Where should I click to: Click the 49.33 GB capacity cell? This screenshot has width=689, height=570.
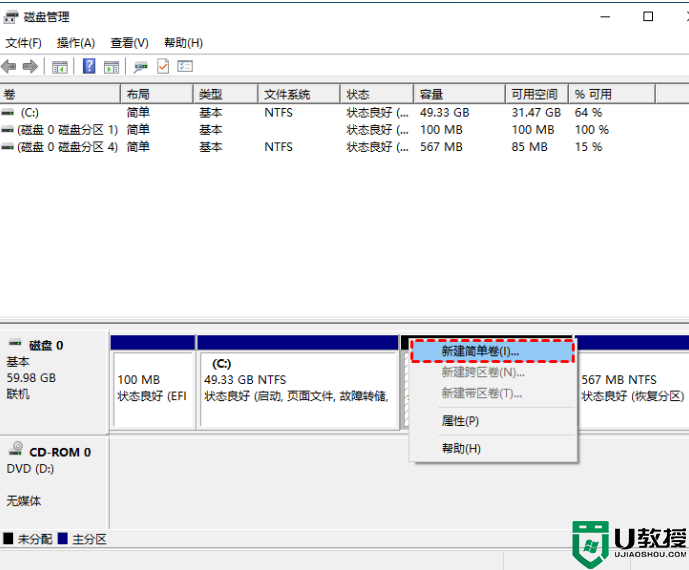(445, 113)
